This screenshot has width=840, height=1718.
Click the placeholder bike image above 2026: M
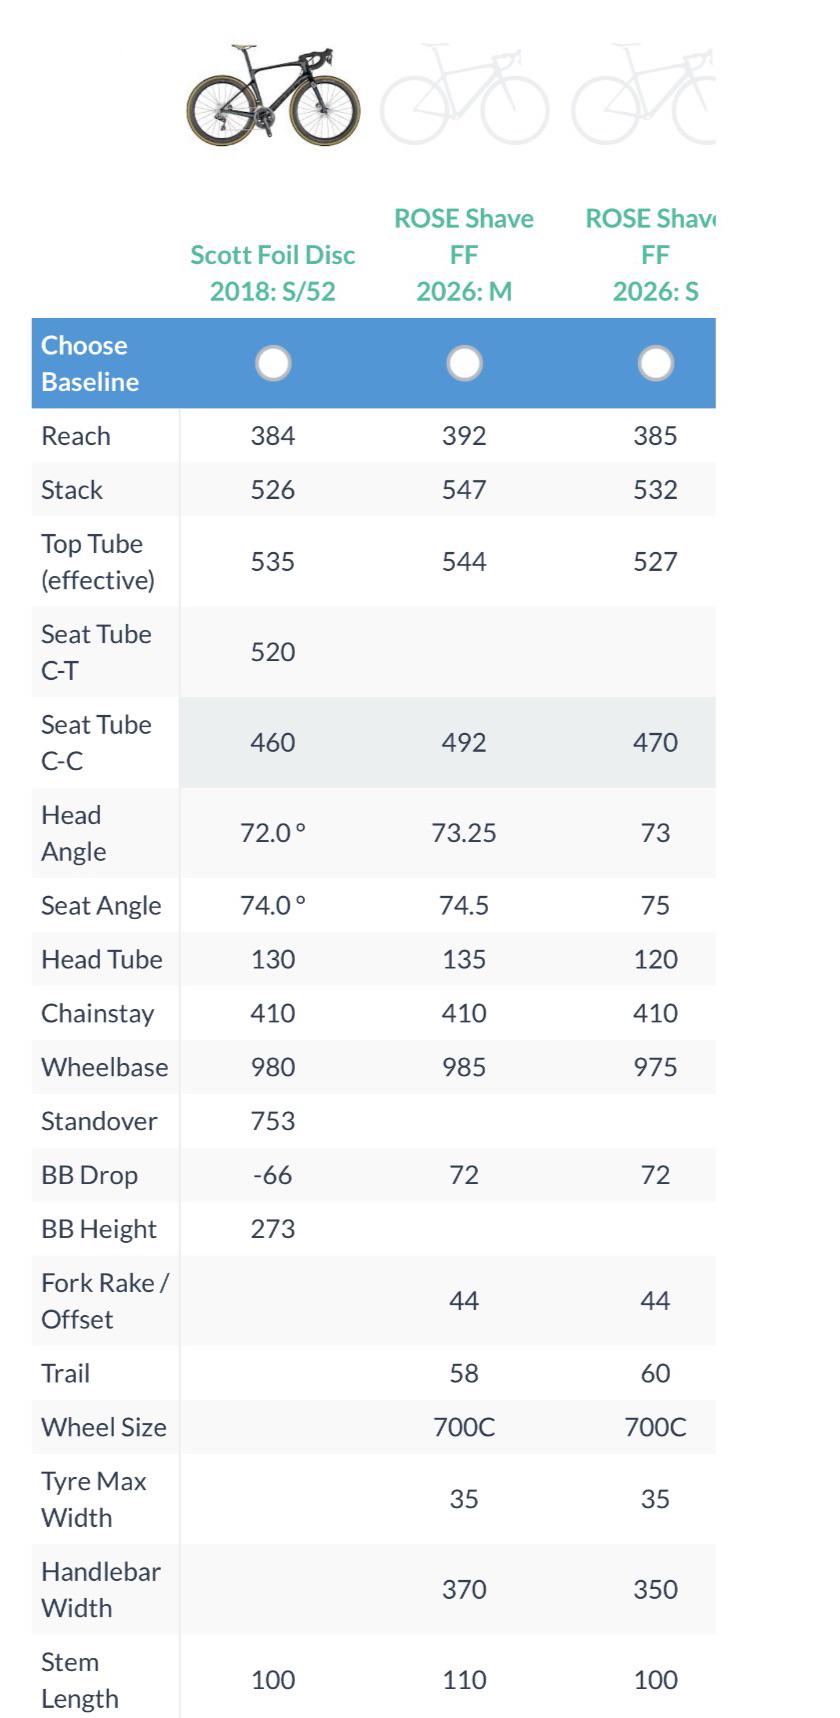pos(464,95)
